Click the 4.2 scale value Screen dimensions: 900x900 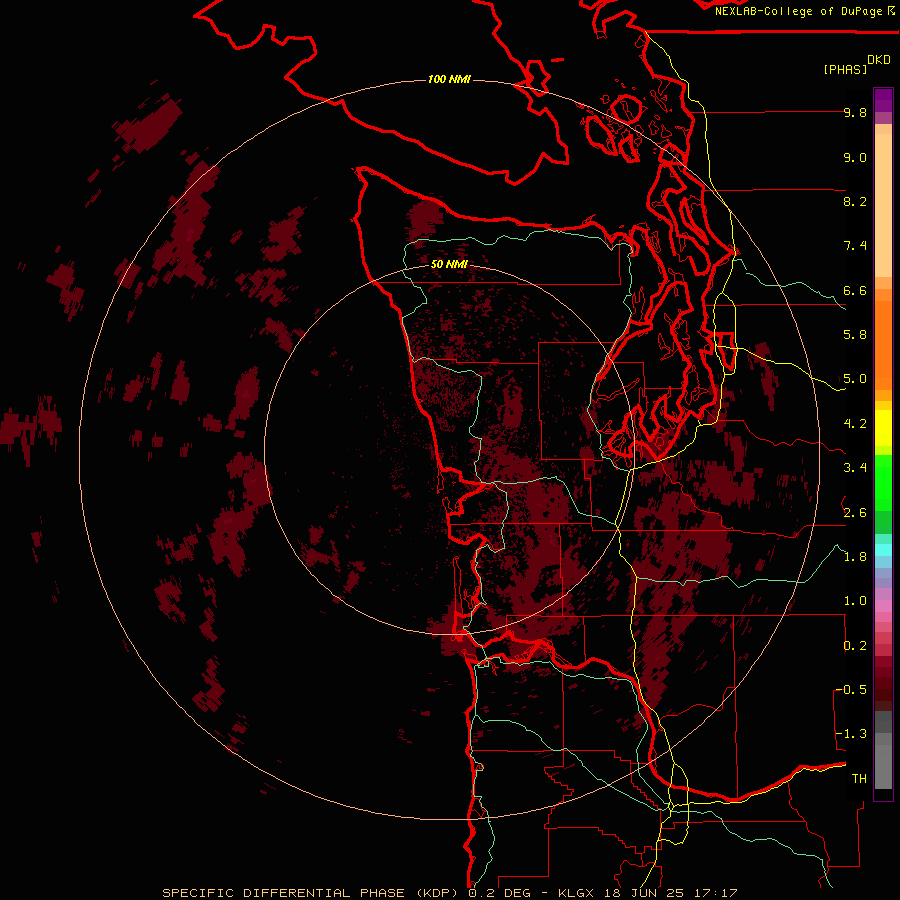(x=855, y=424)
